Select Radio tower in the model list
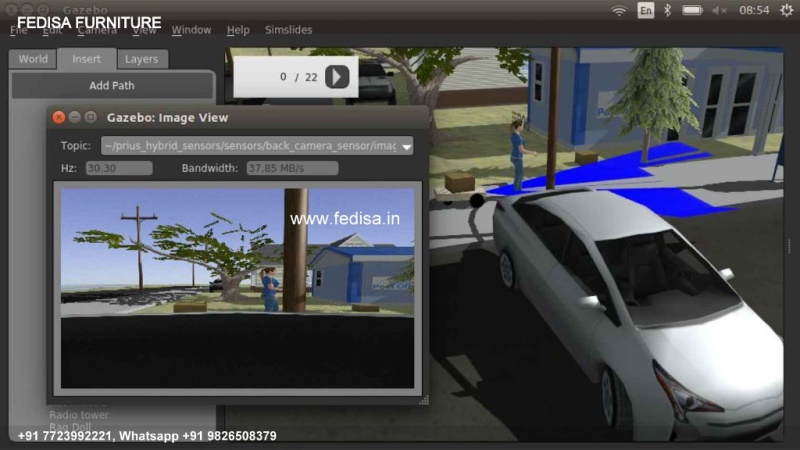Image resolution: width=800 pixels, height=450 pixels. (79, 415)
